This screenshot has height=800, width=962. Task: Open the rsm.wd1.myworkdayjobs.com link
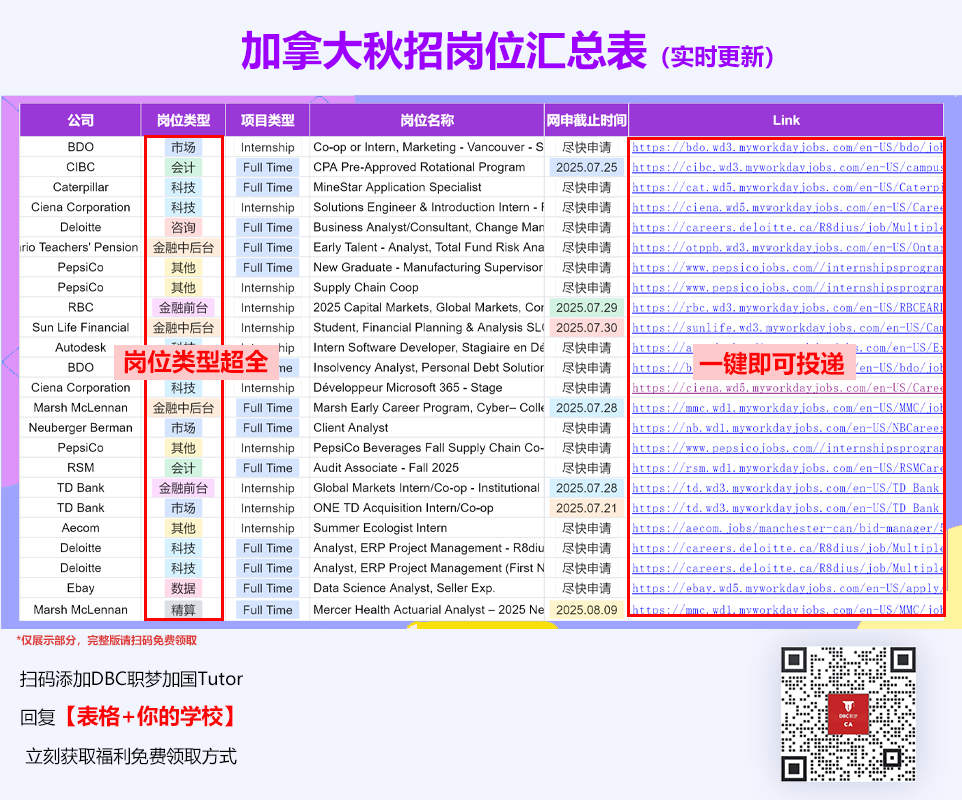coord(787,468)
